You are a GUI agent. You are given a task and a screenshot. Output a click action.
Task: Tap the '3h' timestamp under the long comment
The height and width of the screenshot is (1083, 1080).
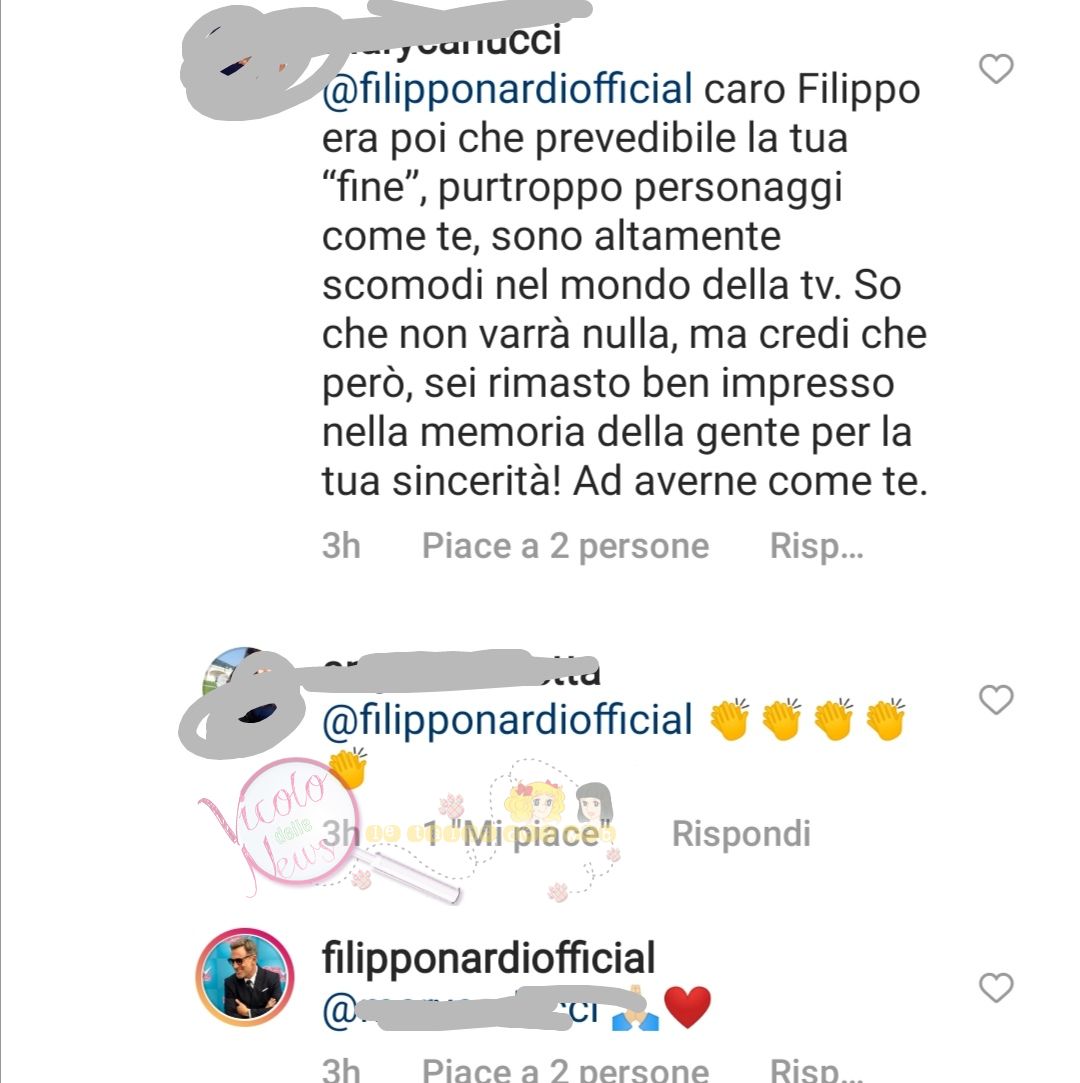point(341,546)
